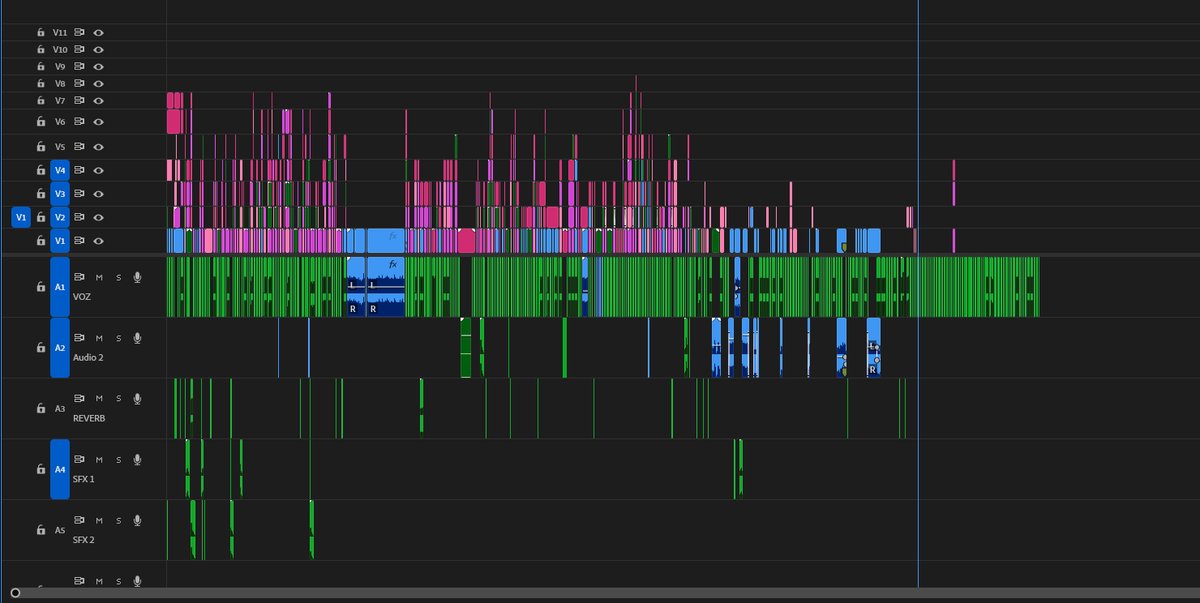Toggle sync lock on VOZ track
Image resolution: width=1200 pixels, height=603 pixels.
click(79, 277)
